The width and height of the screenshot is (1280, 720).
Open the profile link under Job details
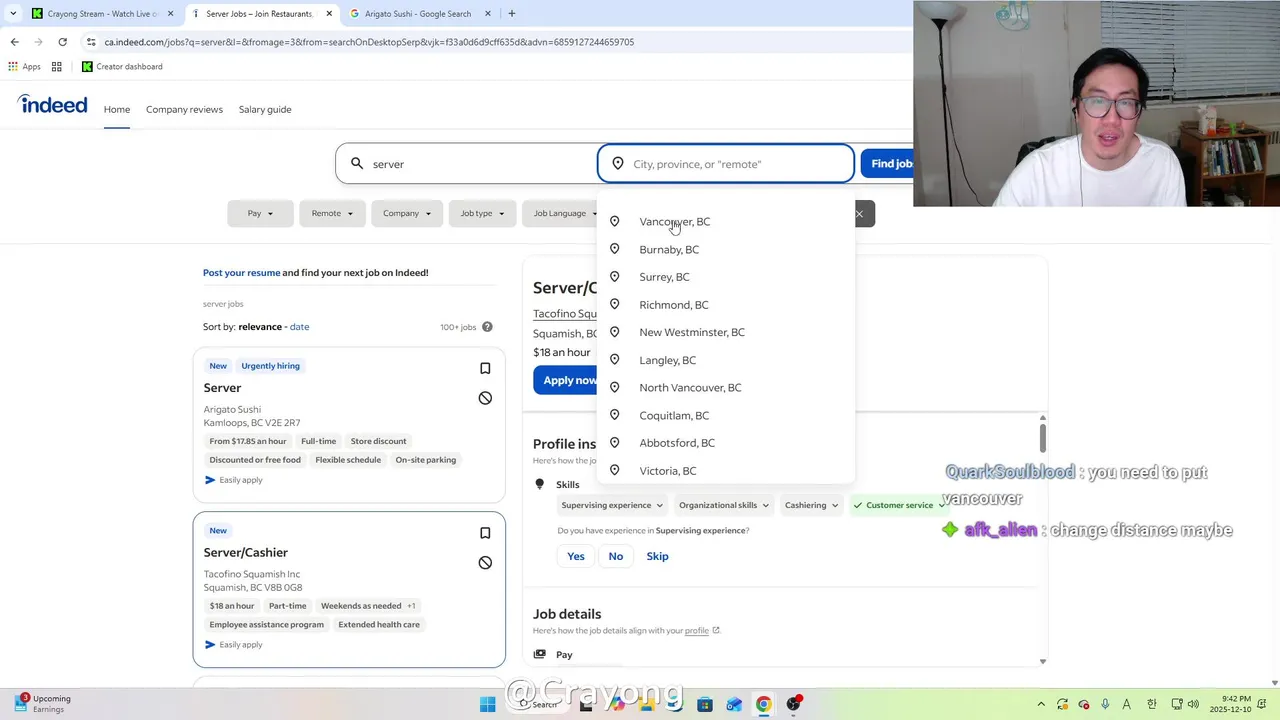pyautogui.click(x=697, y=631)
